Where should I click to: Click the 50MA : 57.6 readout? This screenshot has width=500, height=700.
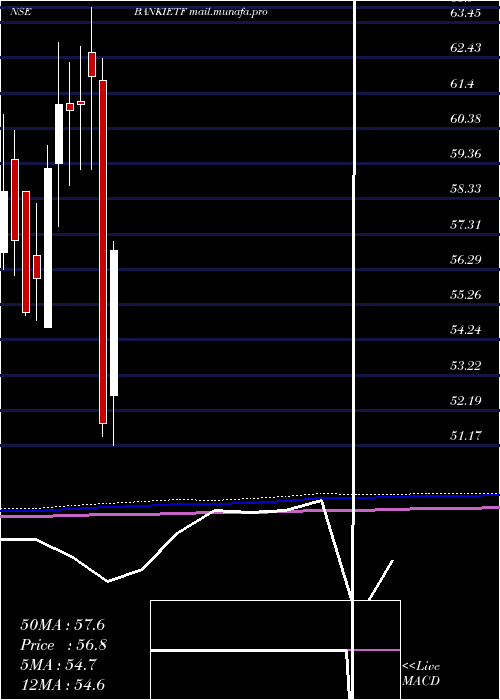(62, 625)
